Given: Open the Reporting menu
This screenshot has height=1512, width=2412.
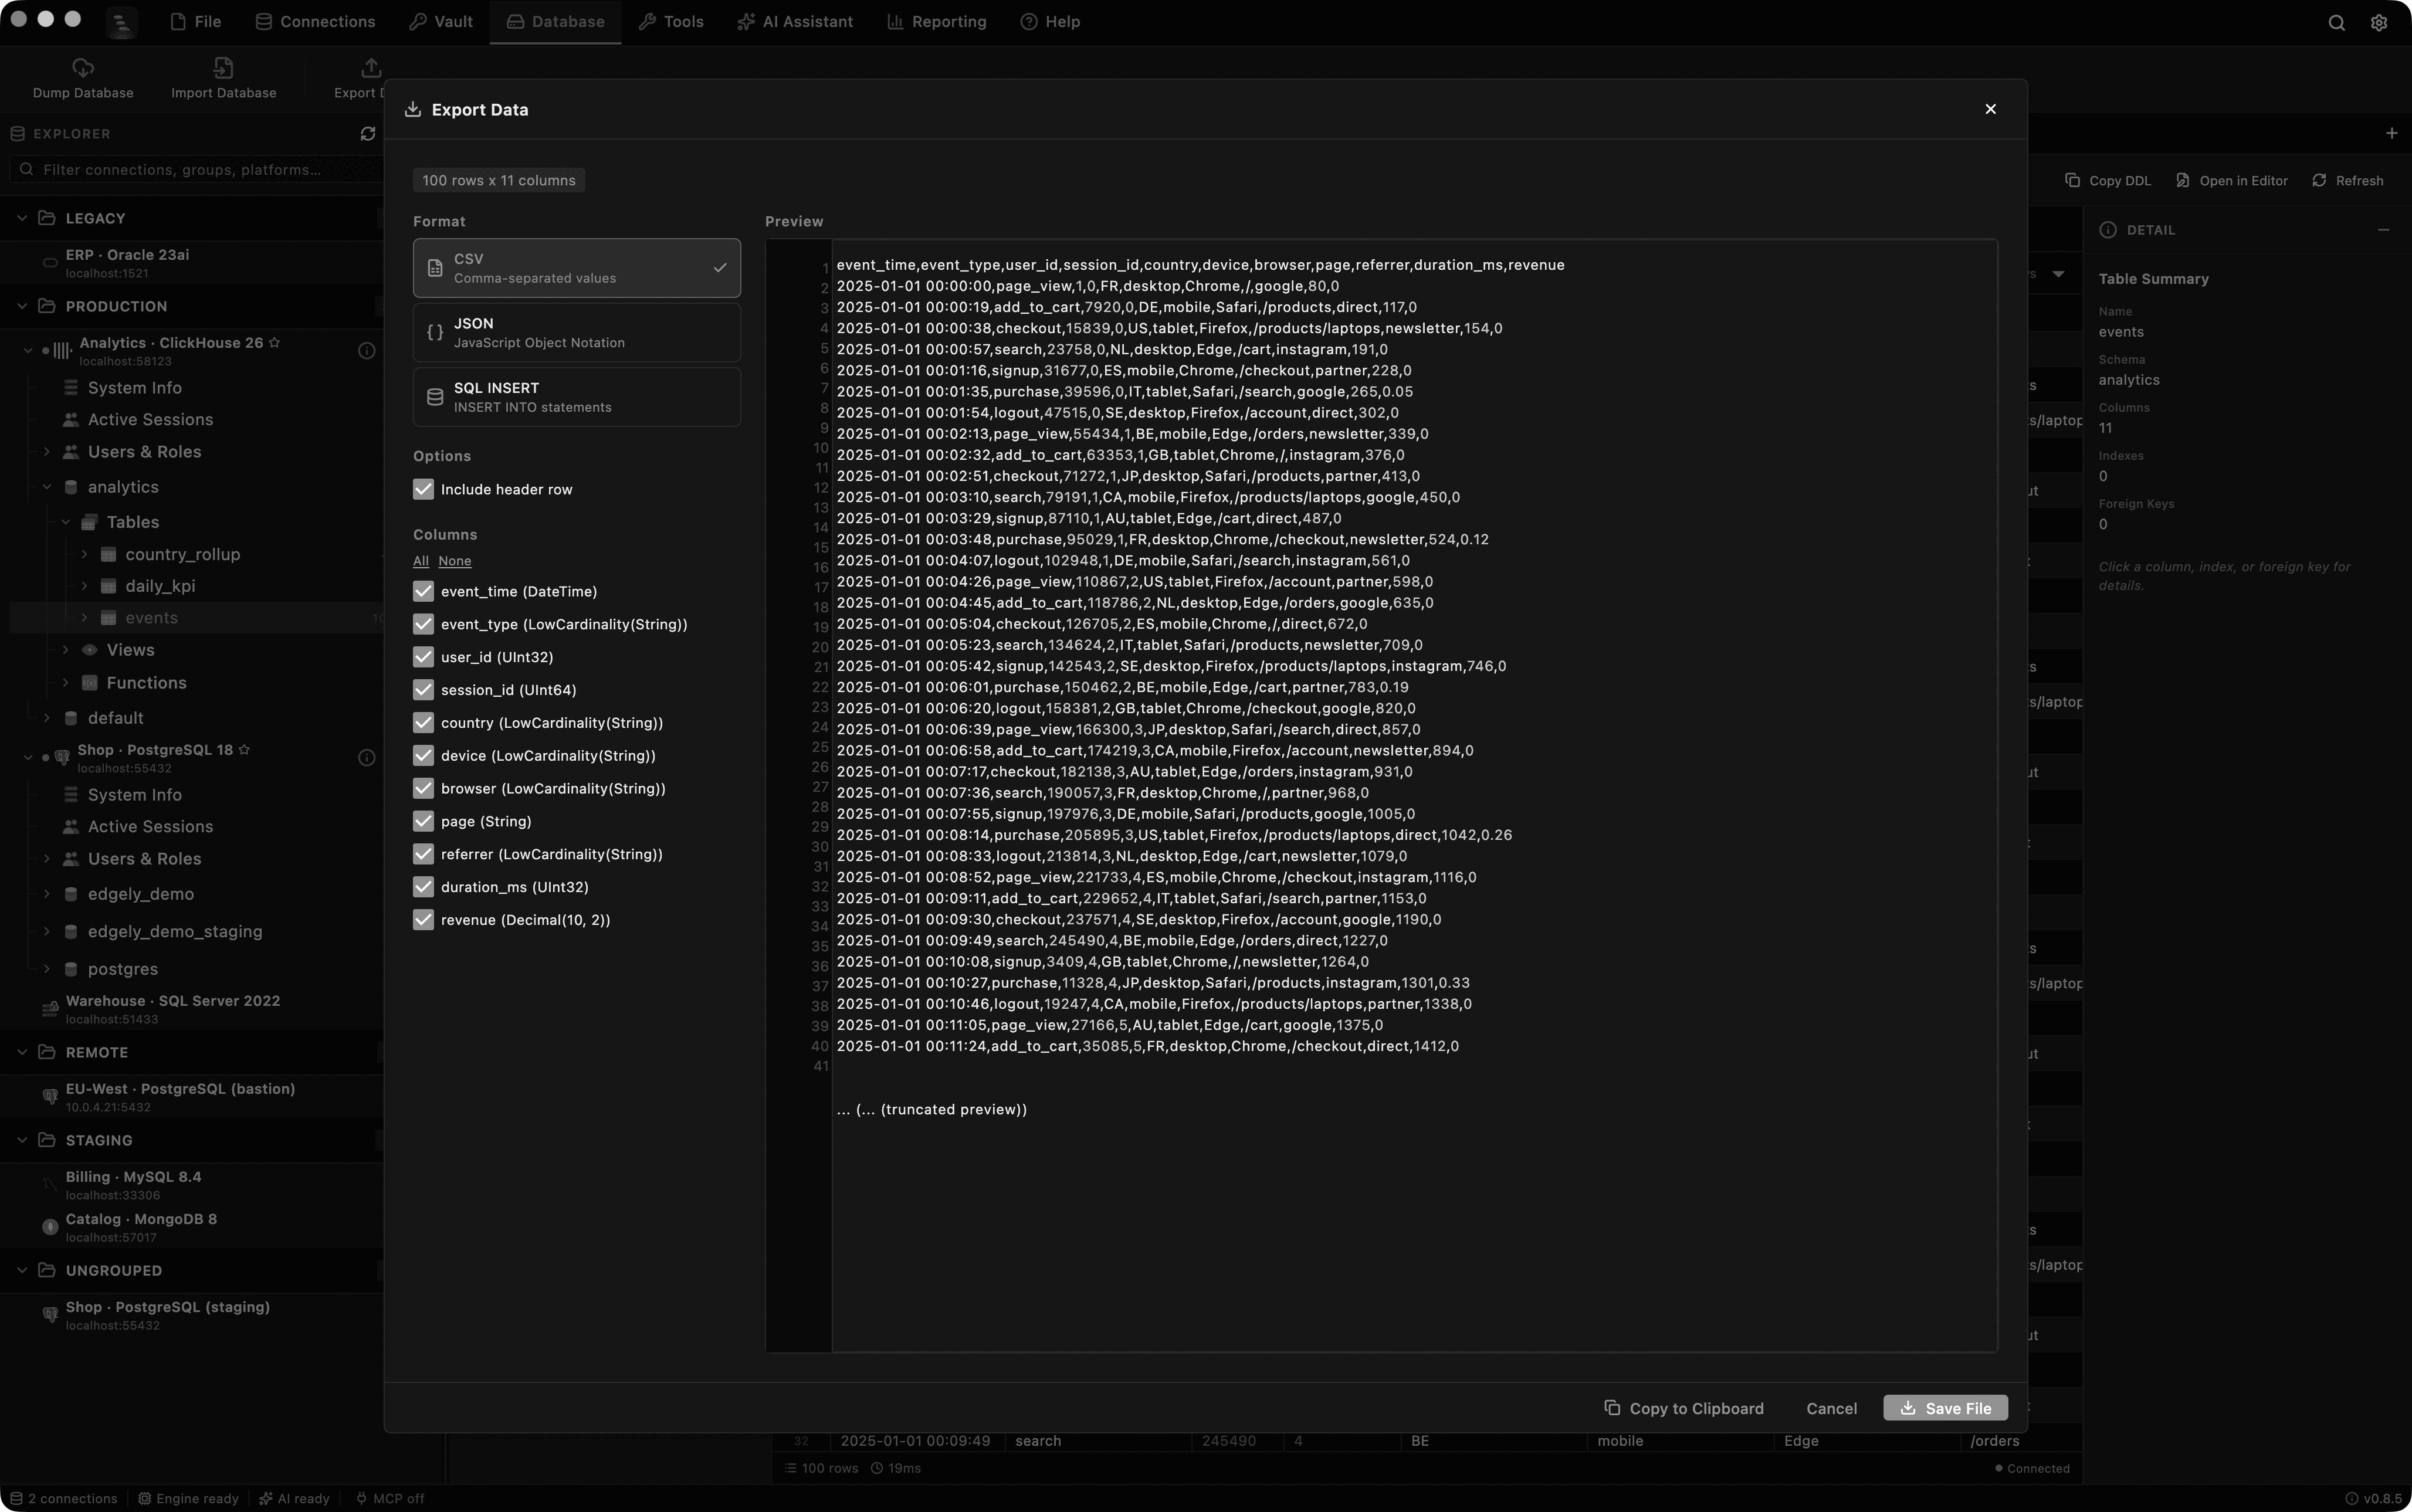Looking at the screenshot, I should 937,22.
